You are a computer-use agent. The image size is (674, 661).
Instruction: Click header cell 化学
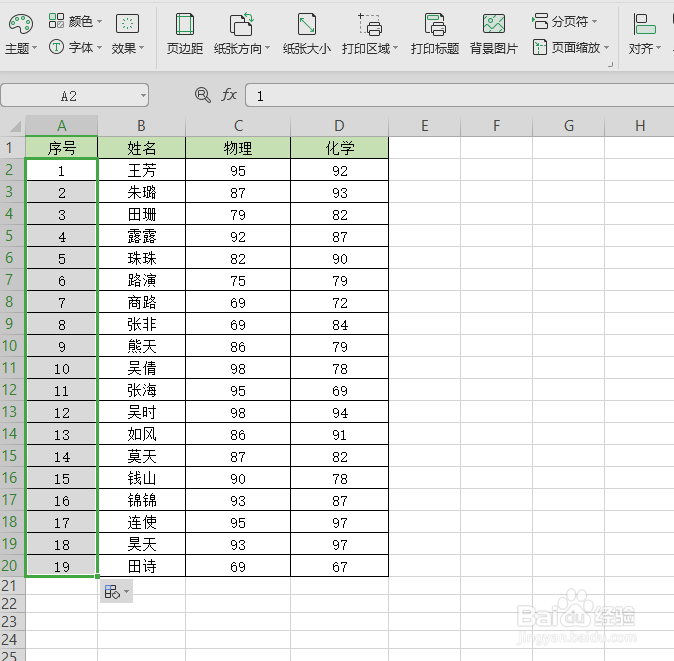340,148
